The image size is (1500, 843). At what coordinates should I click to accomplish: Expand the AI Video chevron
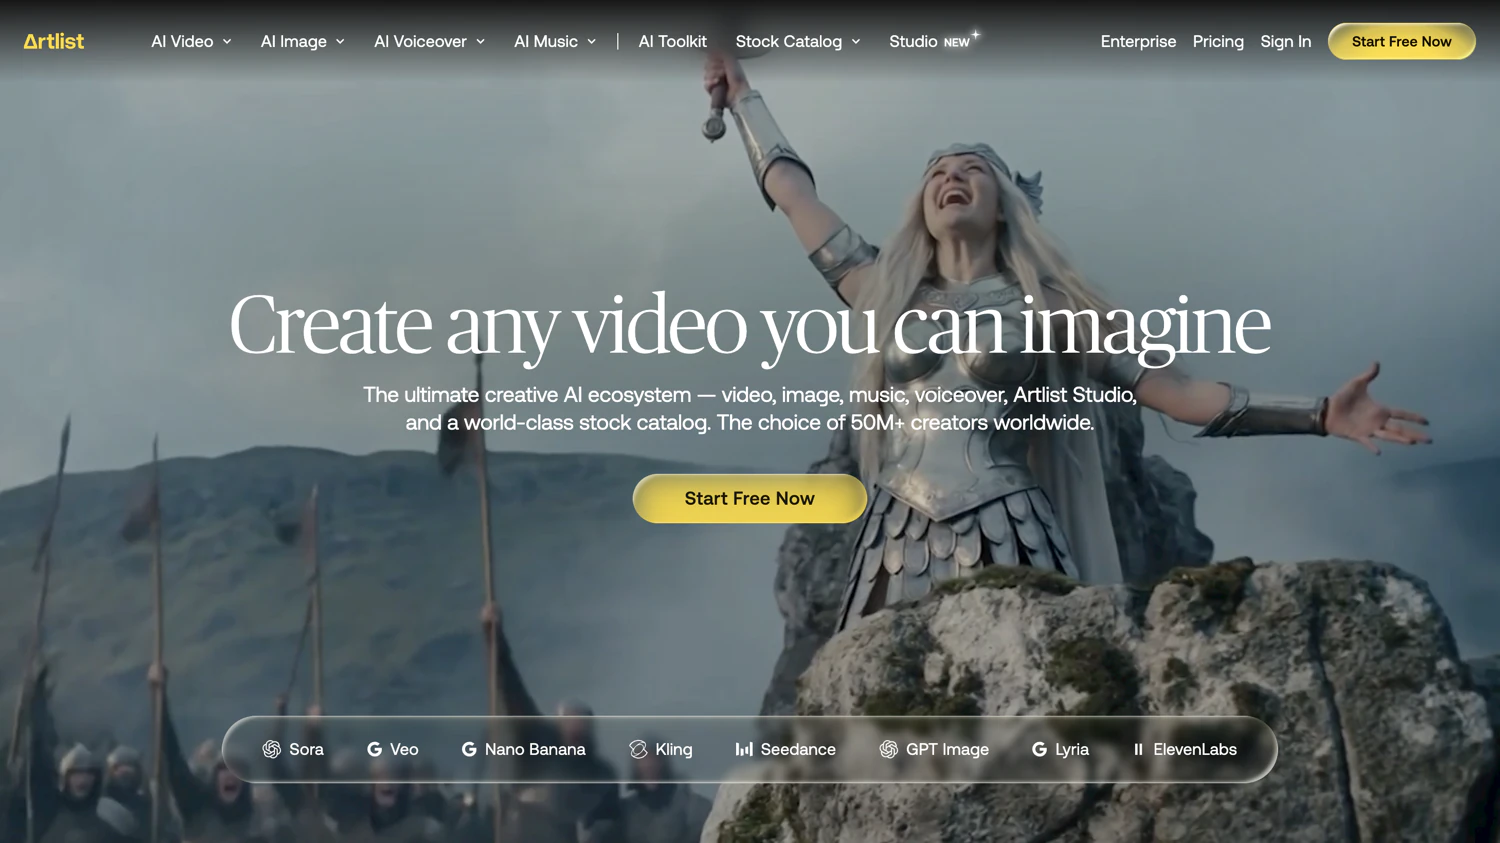(227, 42)
